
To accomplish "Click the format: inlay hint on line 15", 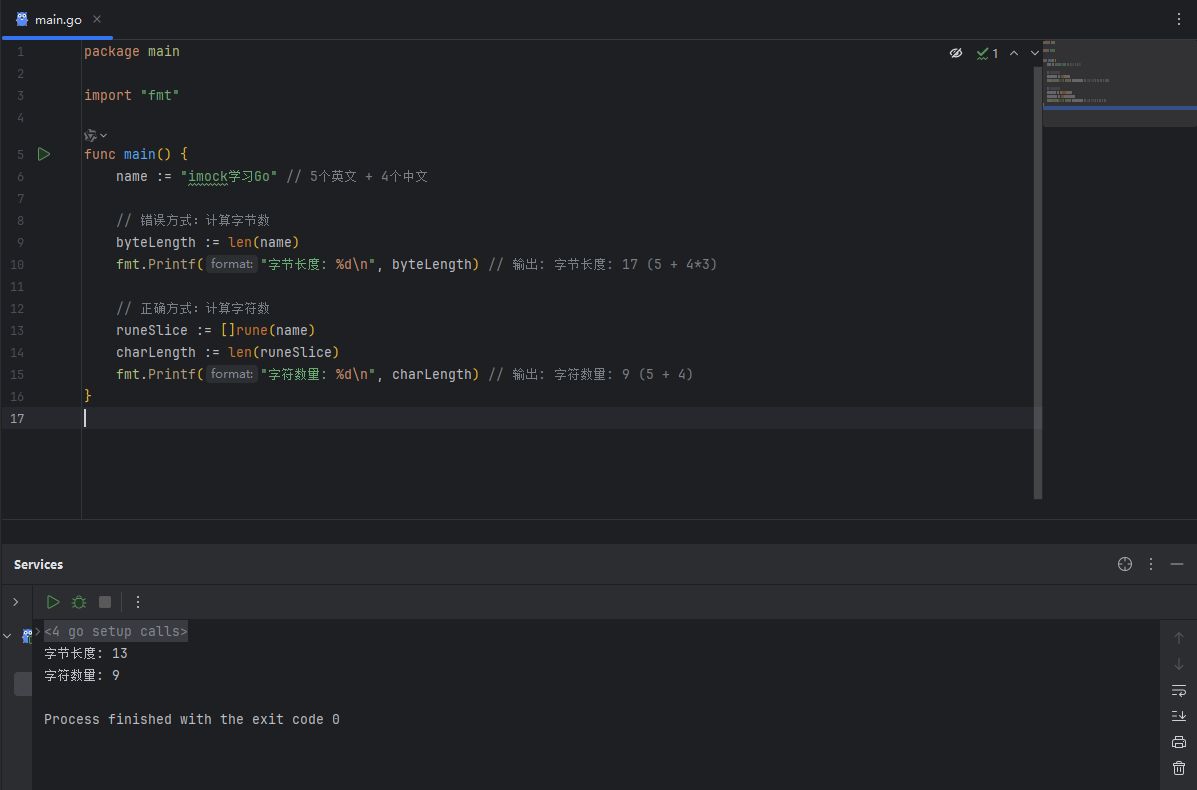I will point(231,374).
